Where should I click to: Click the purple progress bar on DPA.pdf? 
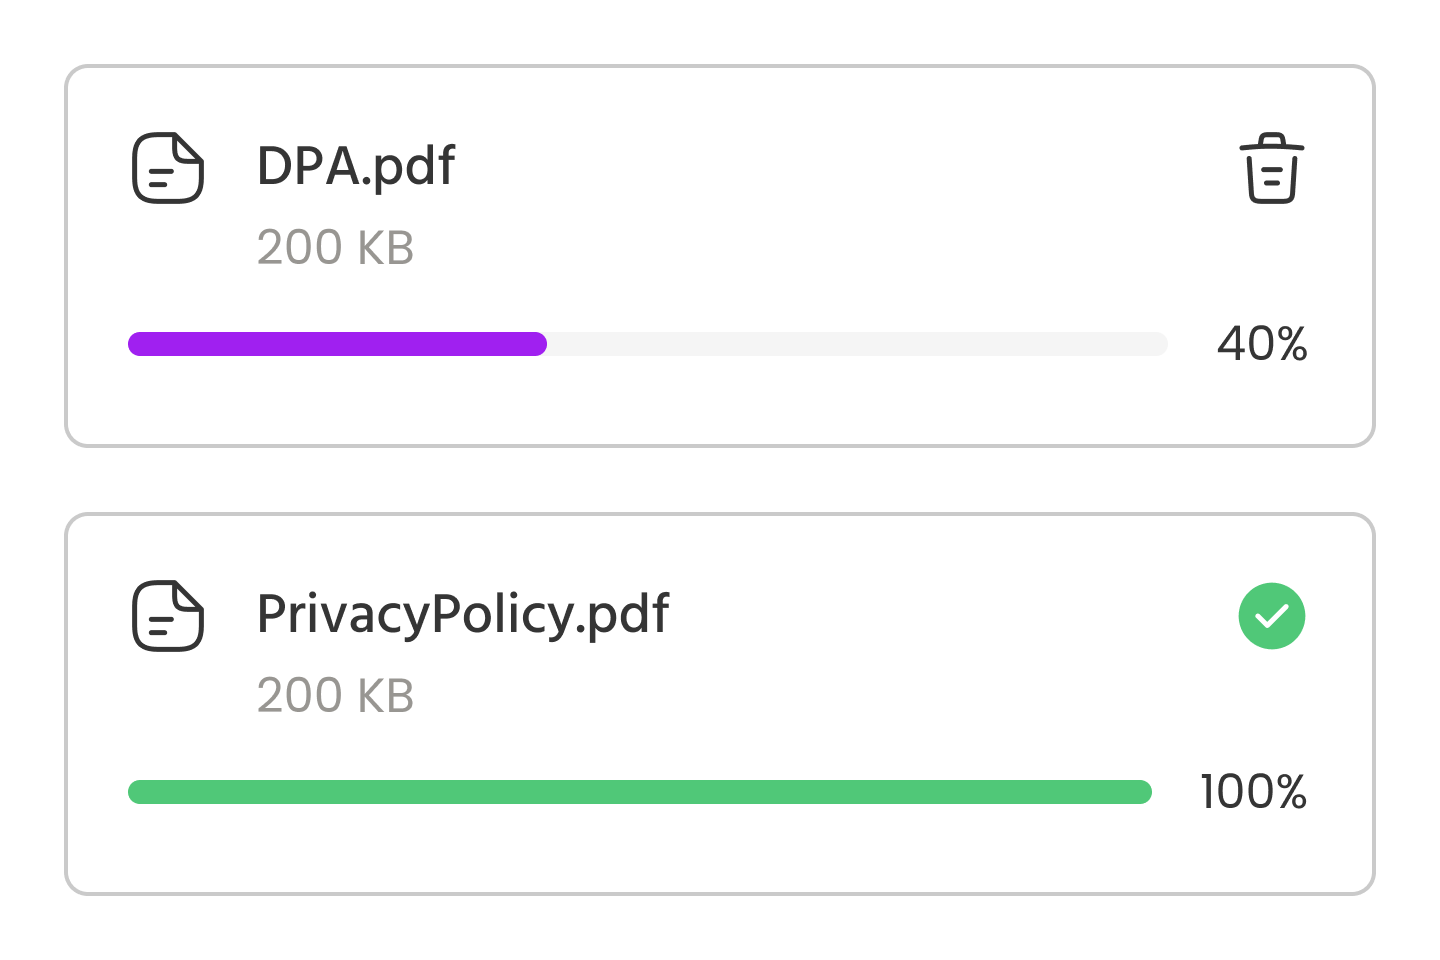click(x=337, y=344)
